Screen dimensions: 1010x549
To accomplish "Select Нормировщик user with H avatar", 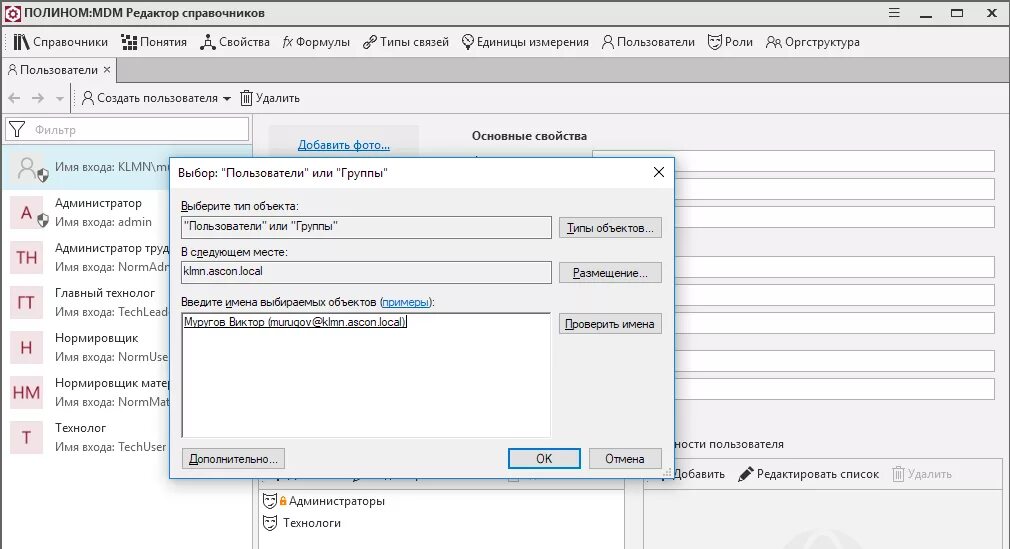I will (86, 348).
